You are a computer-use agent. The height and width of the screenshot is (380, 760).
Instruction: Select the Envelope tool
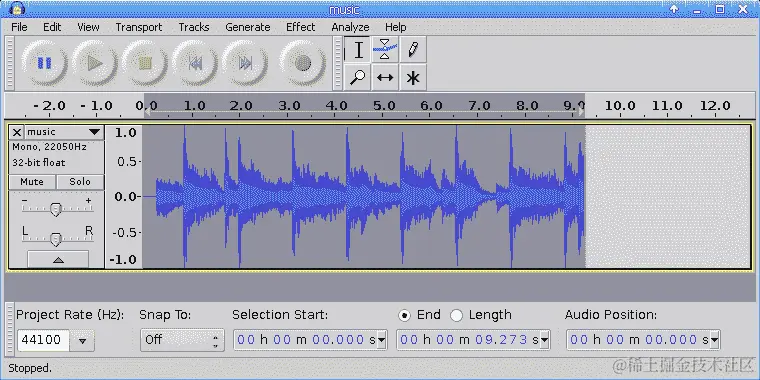tap(385, 49)
